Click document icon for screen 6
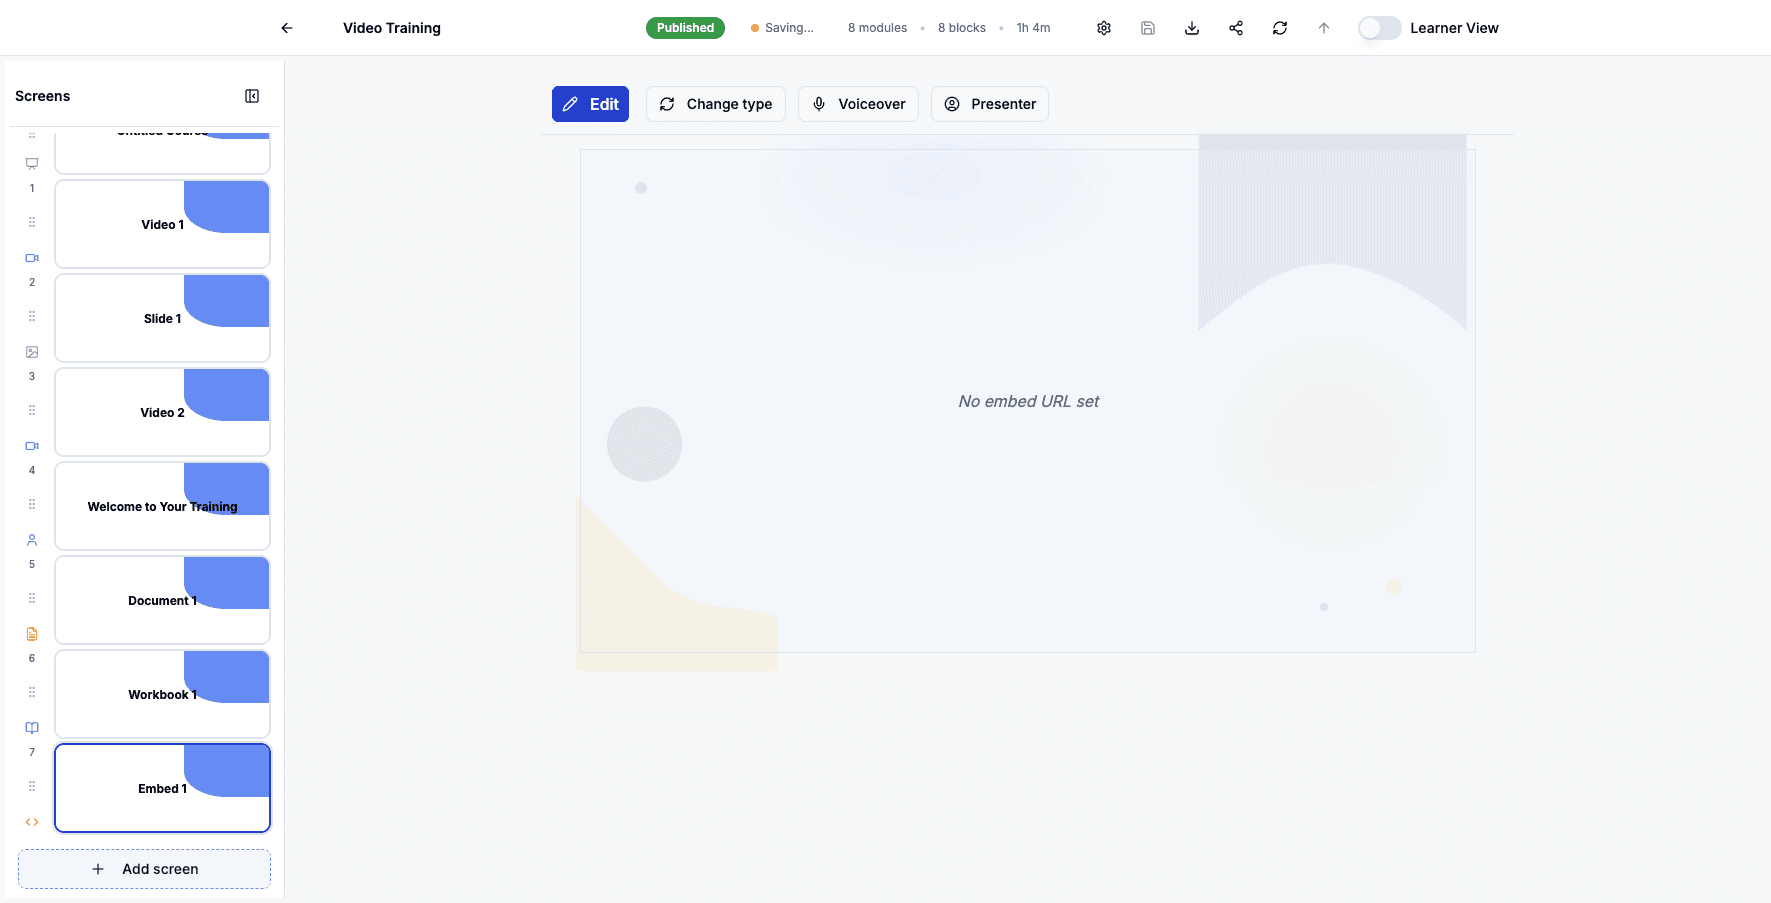The image size is (1771, 903). tap(32, 634)
